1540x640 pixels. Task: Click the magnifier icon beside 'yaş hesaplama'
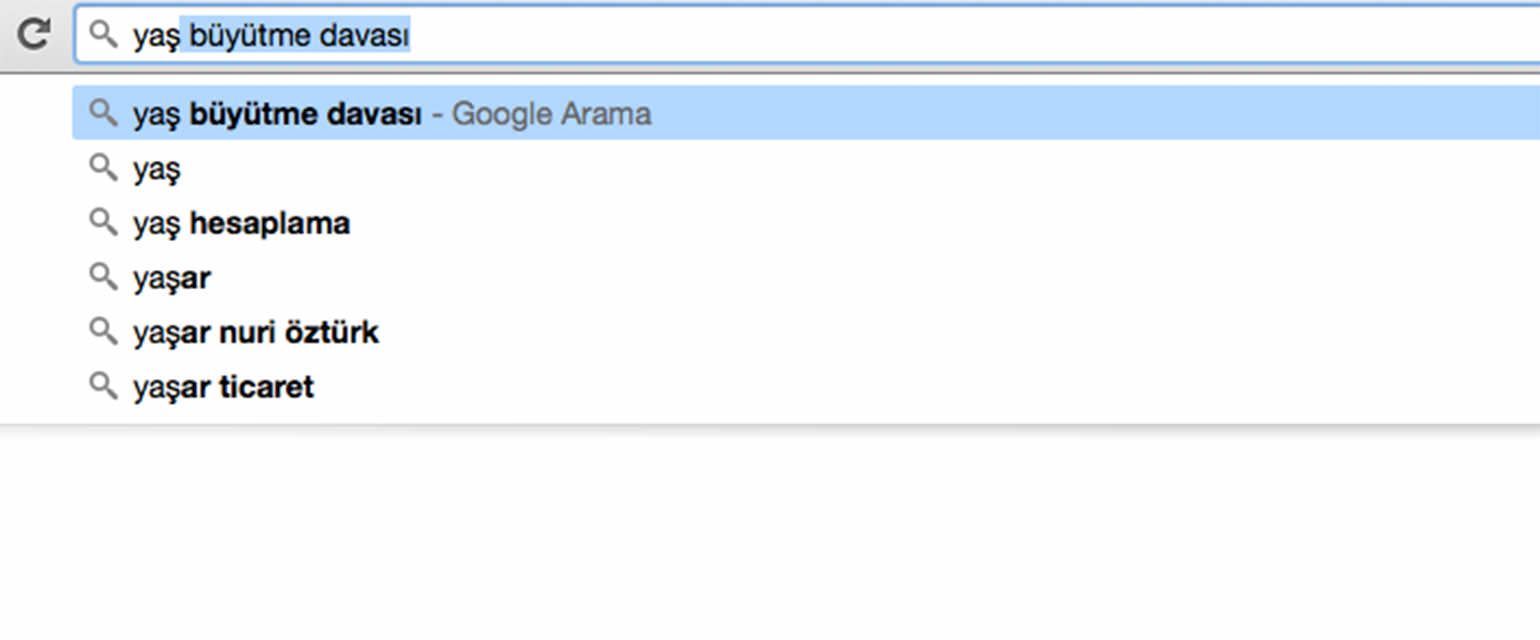pos(103,221)
